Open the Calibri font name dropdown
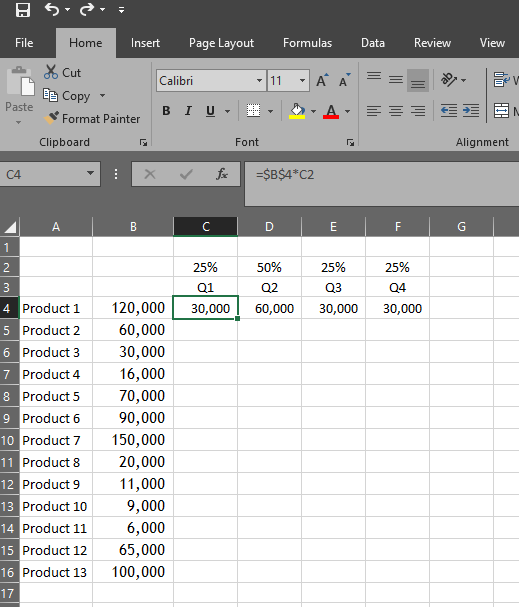The height and width of the screenshot is (607, 519). click(259, 81)
